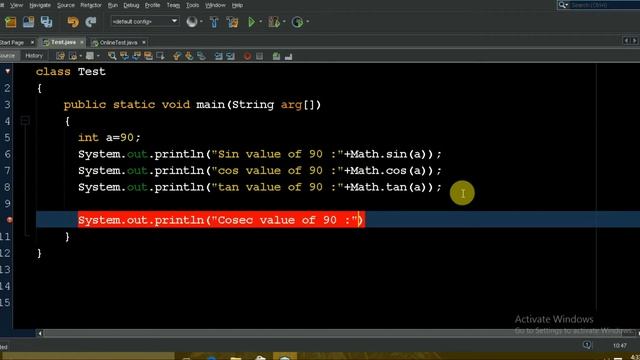Viewport: 640px width, 360px height.
Task: Open the Navigate menu
Action: point(40,5)
